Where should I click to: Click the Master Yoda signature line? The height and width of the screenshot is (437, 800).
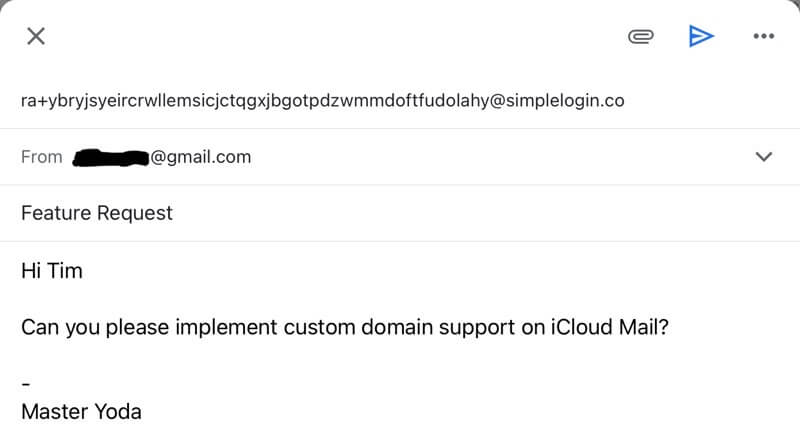[x=81, y=412]
